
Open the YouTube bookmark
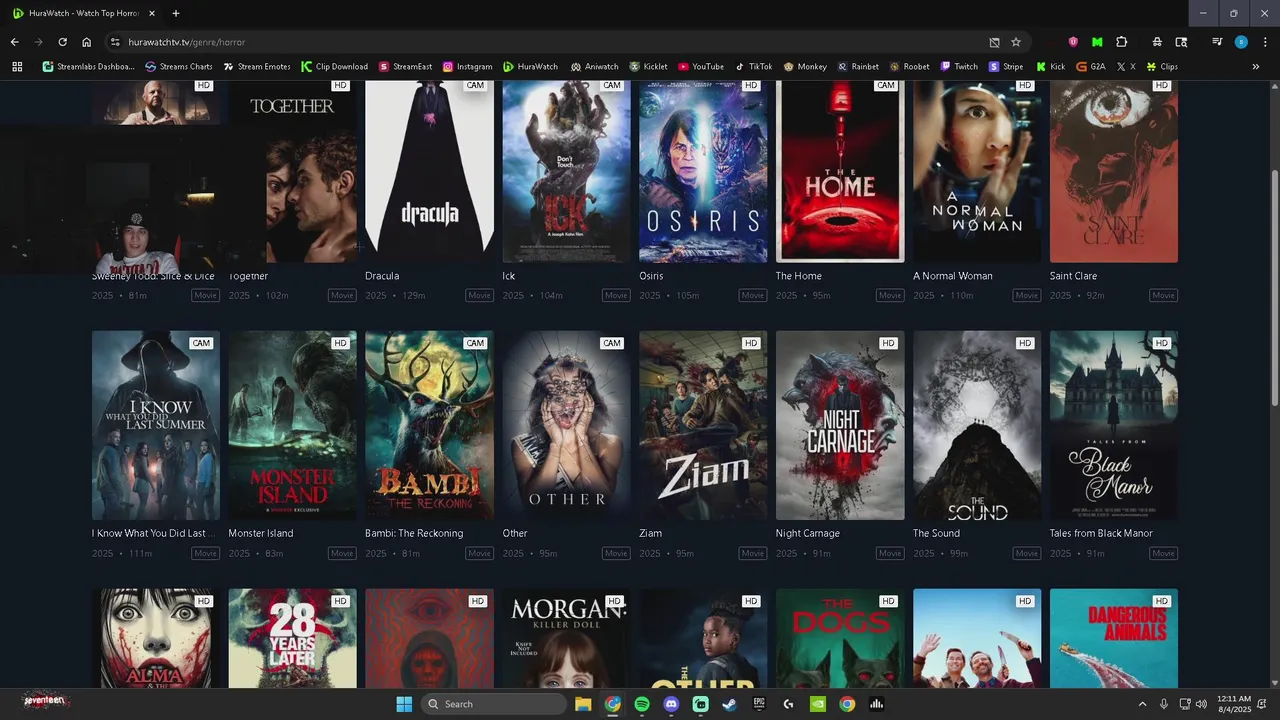click(x=701, y=67)
